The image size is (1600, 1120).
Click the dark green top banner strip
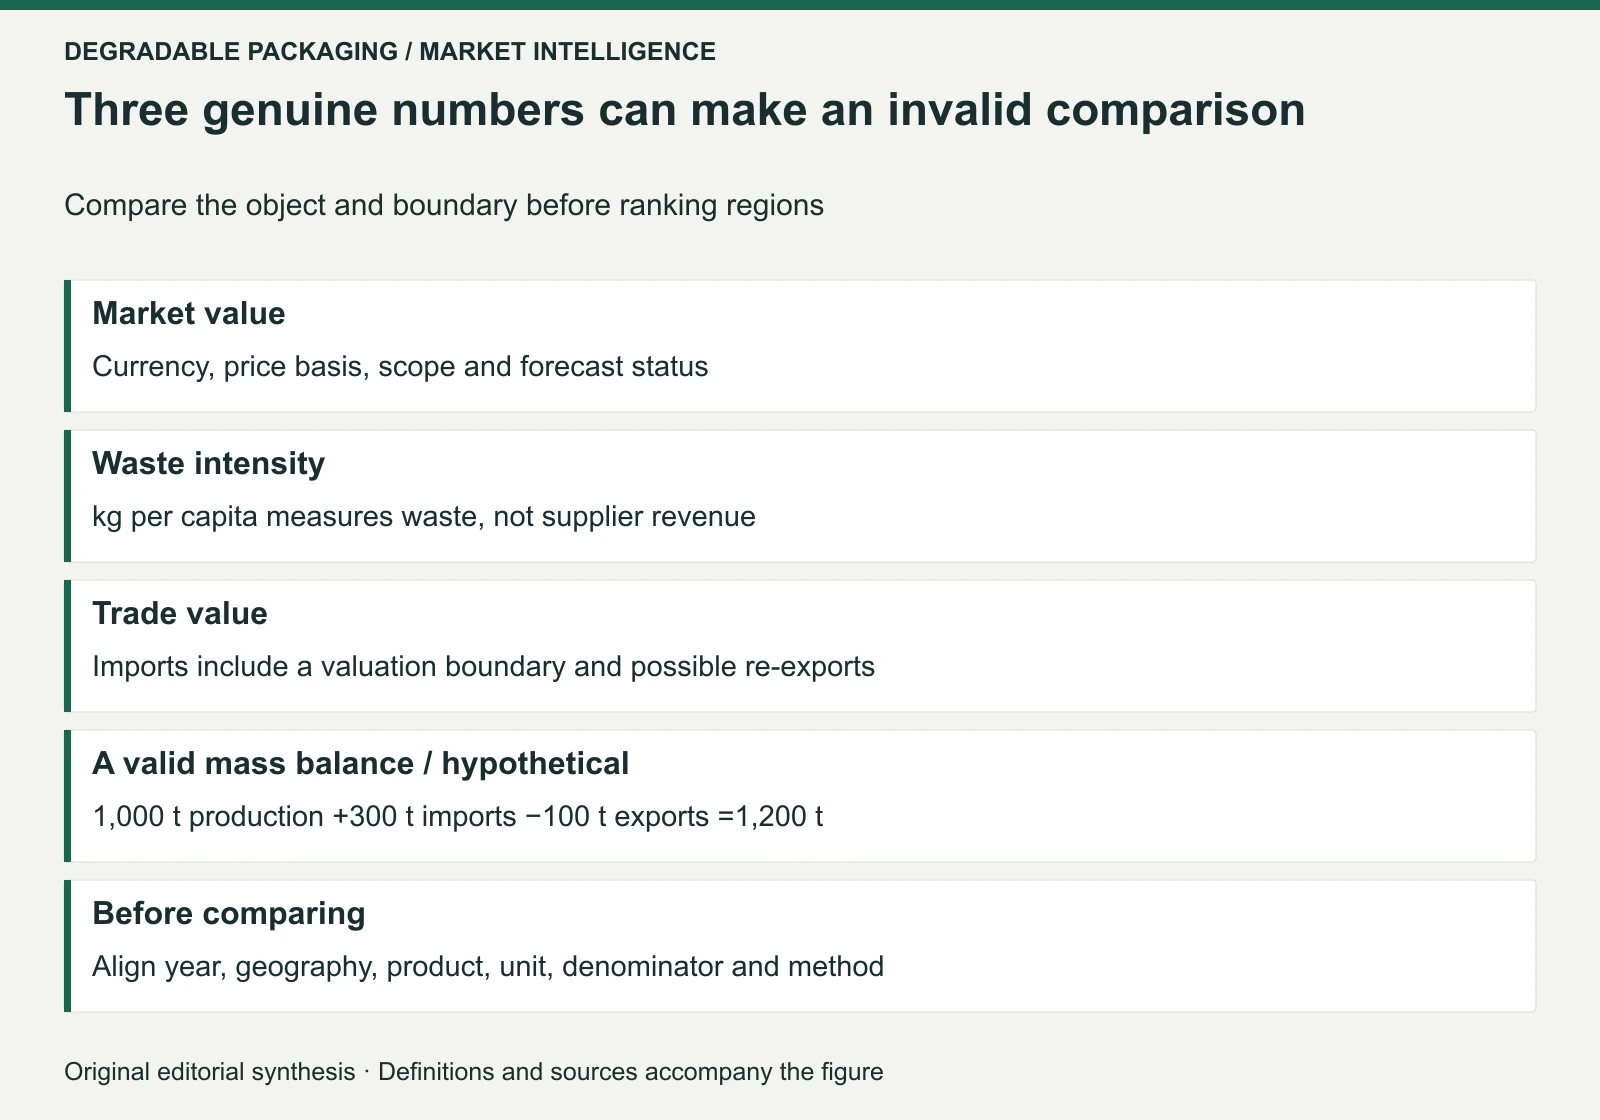click(x=800, y=5)
